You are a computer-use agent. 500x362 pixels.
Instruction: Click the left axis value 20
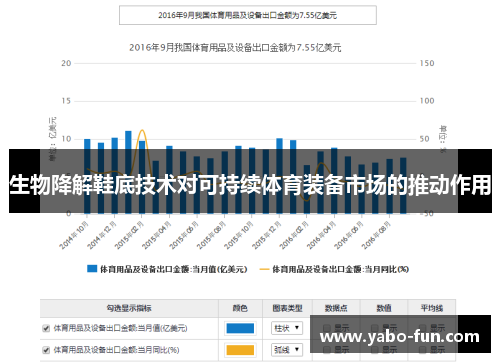pos(66,63)
